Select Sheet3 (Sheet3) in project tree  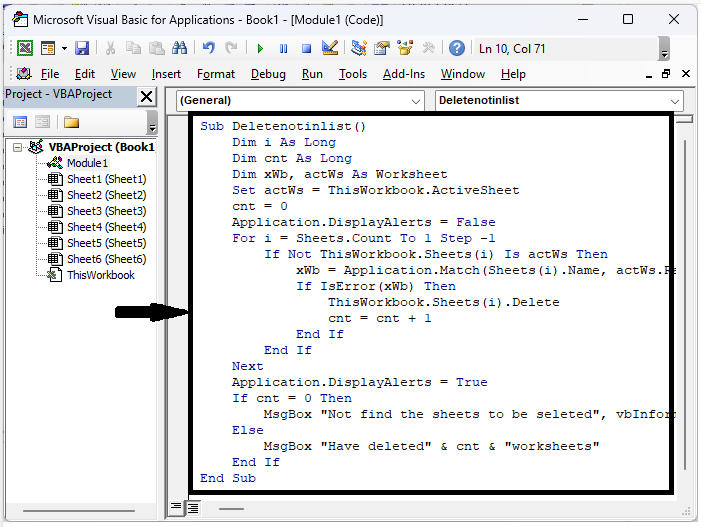pos(106,211)
